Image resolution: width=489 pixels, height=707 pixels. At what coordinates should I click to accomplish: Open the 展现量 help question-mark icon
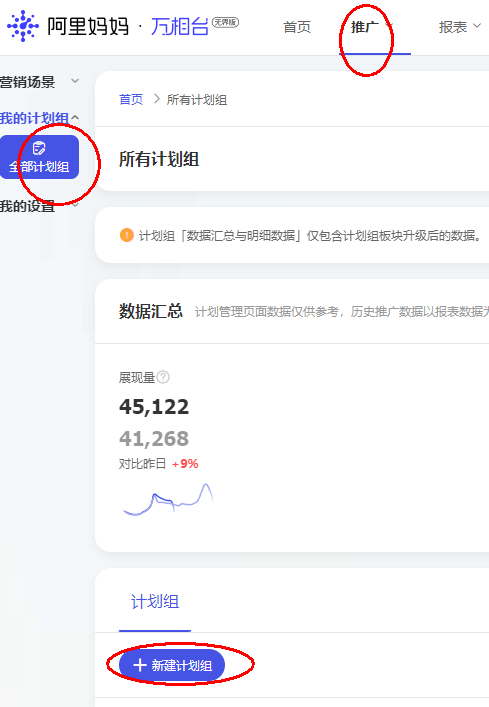pyautogui.click(x=163, y=377)
